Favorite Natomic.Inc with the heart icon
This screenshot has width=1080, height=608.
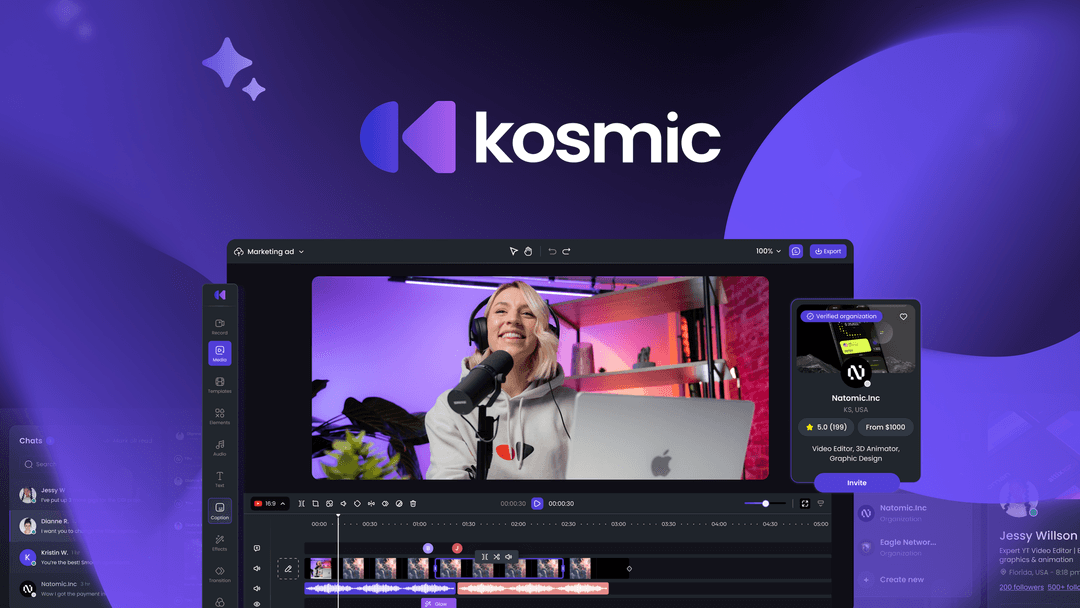click(x=903, y=316)
